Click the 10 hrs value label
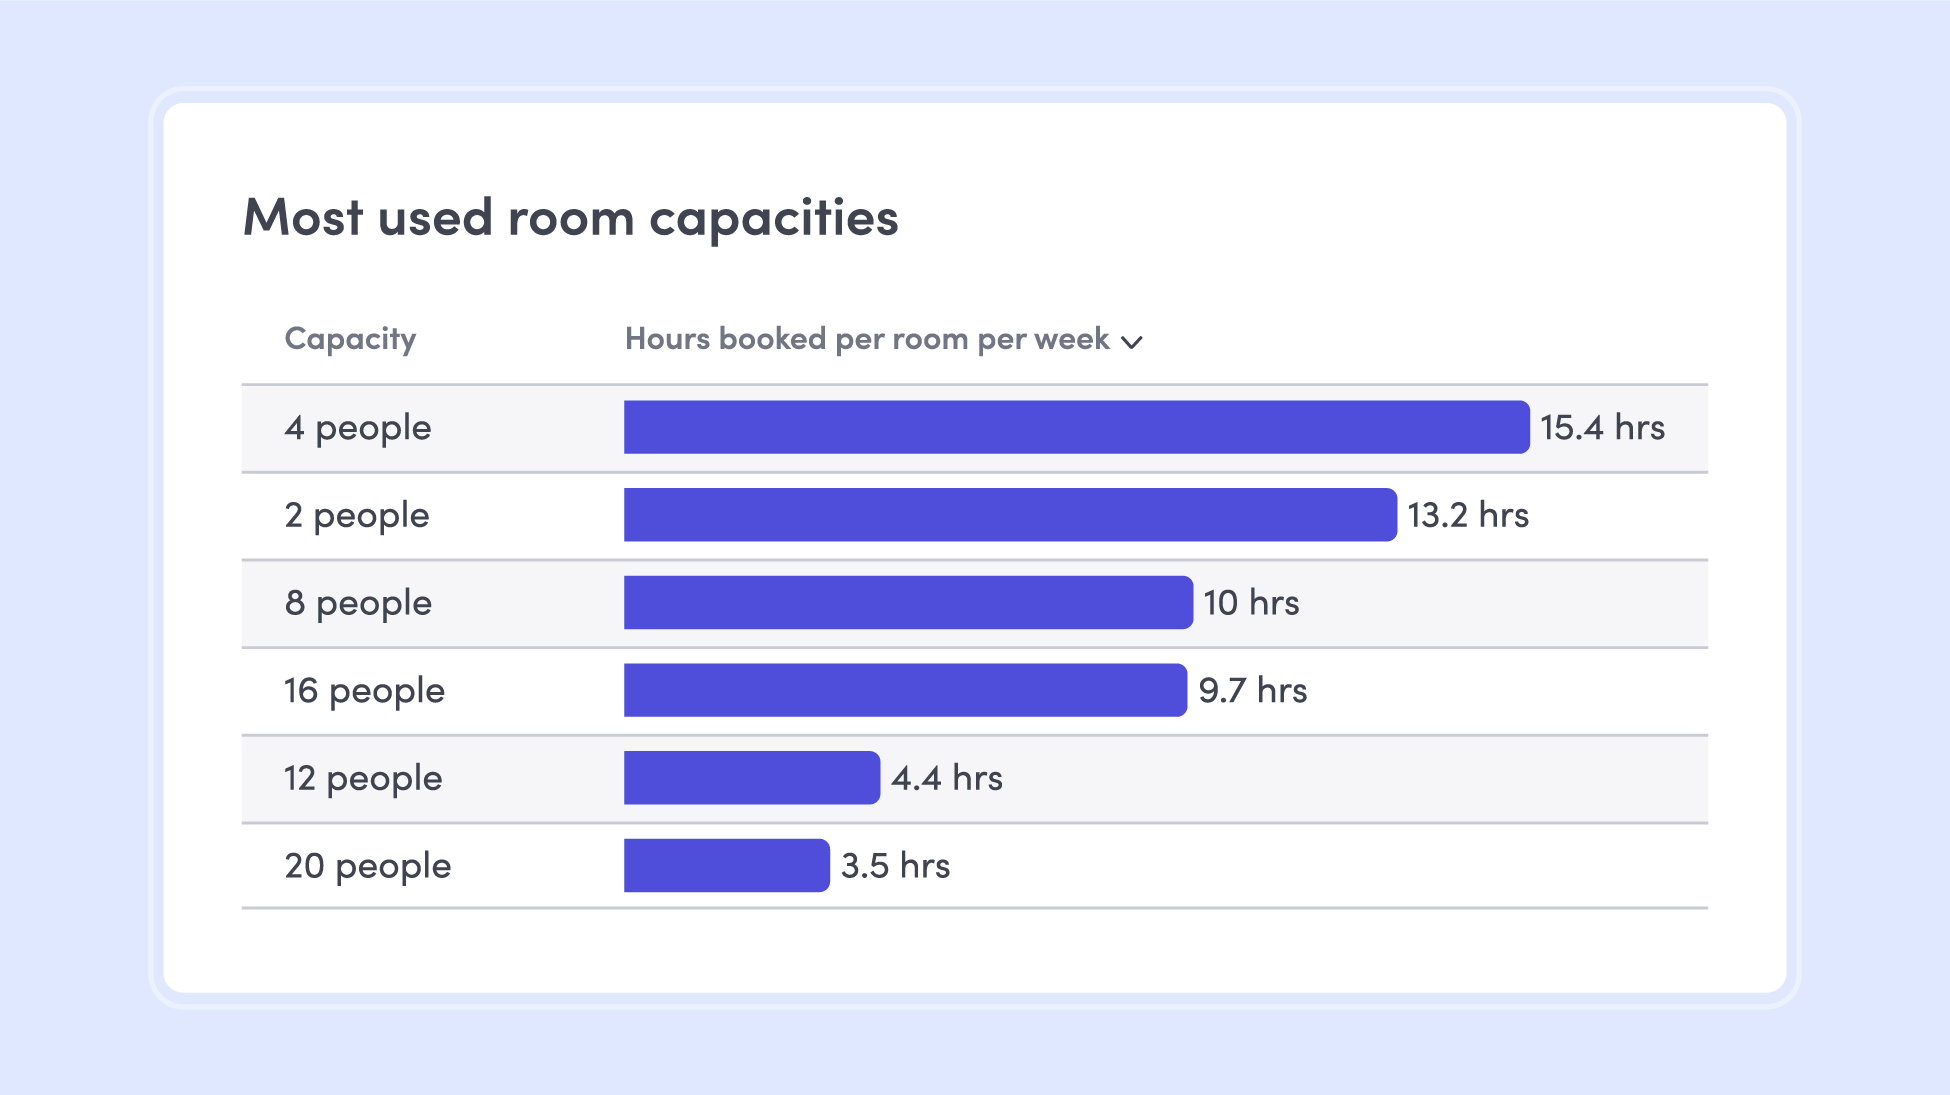 pyautogui.click(x=1251, y=603)
